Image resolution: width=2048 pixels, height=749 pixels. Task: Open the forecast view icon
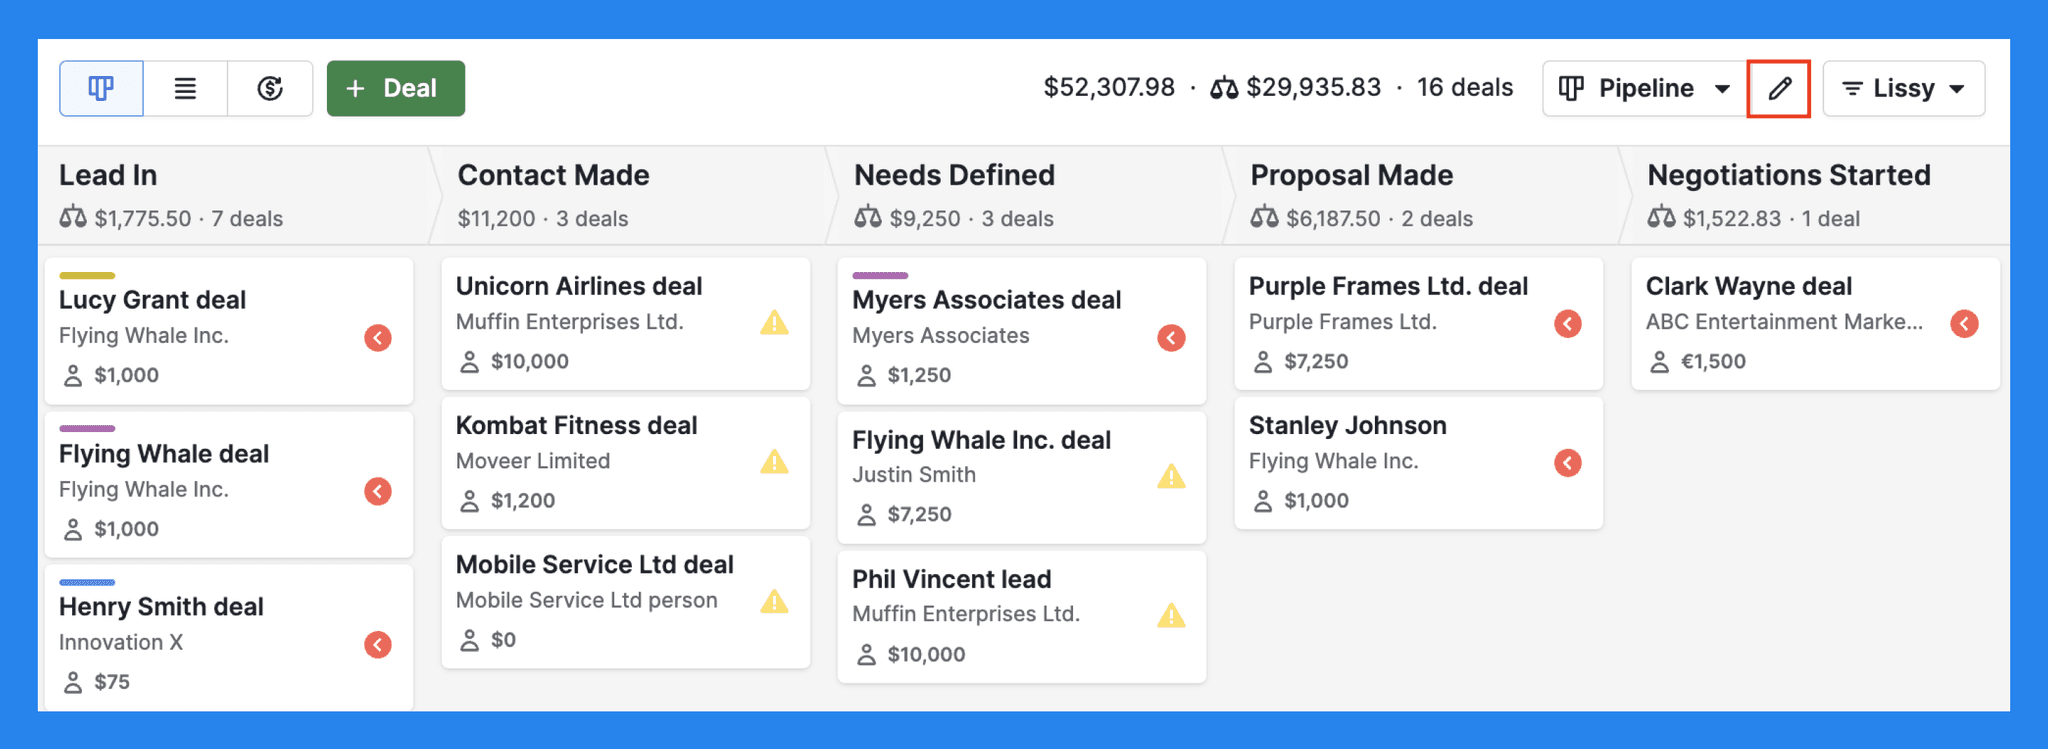[x=269, y=88]
